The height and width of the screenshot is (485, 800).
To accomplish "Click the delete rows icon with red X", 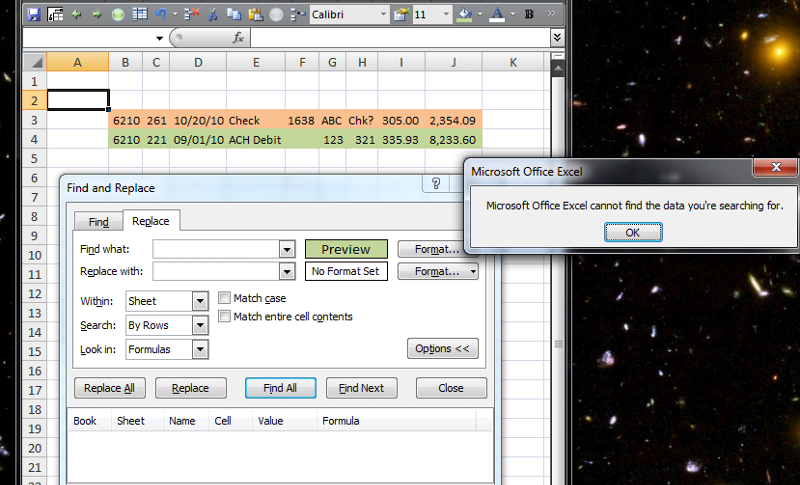I will 191,14.
